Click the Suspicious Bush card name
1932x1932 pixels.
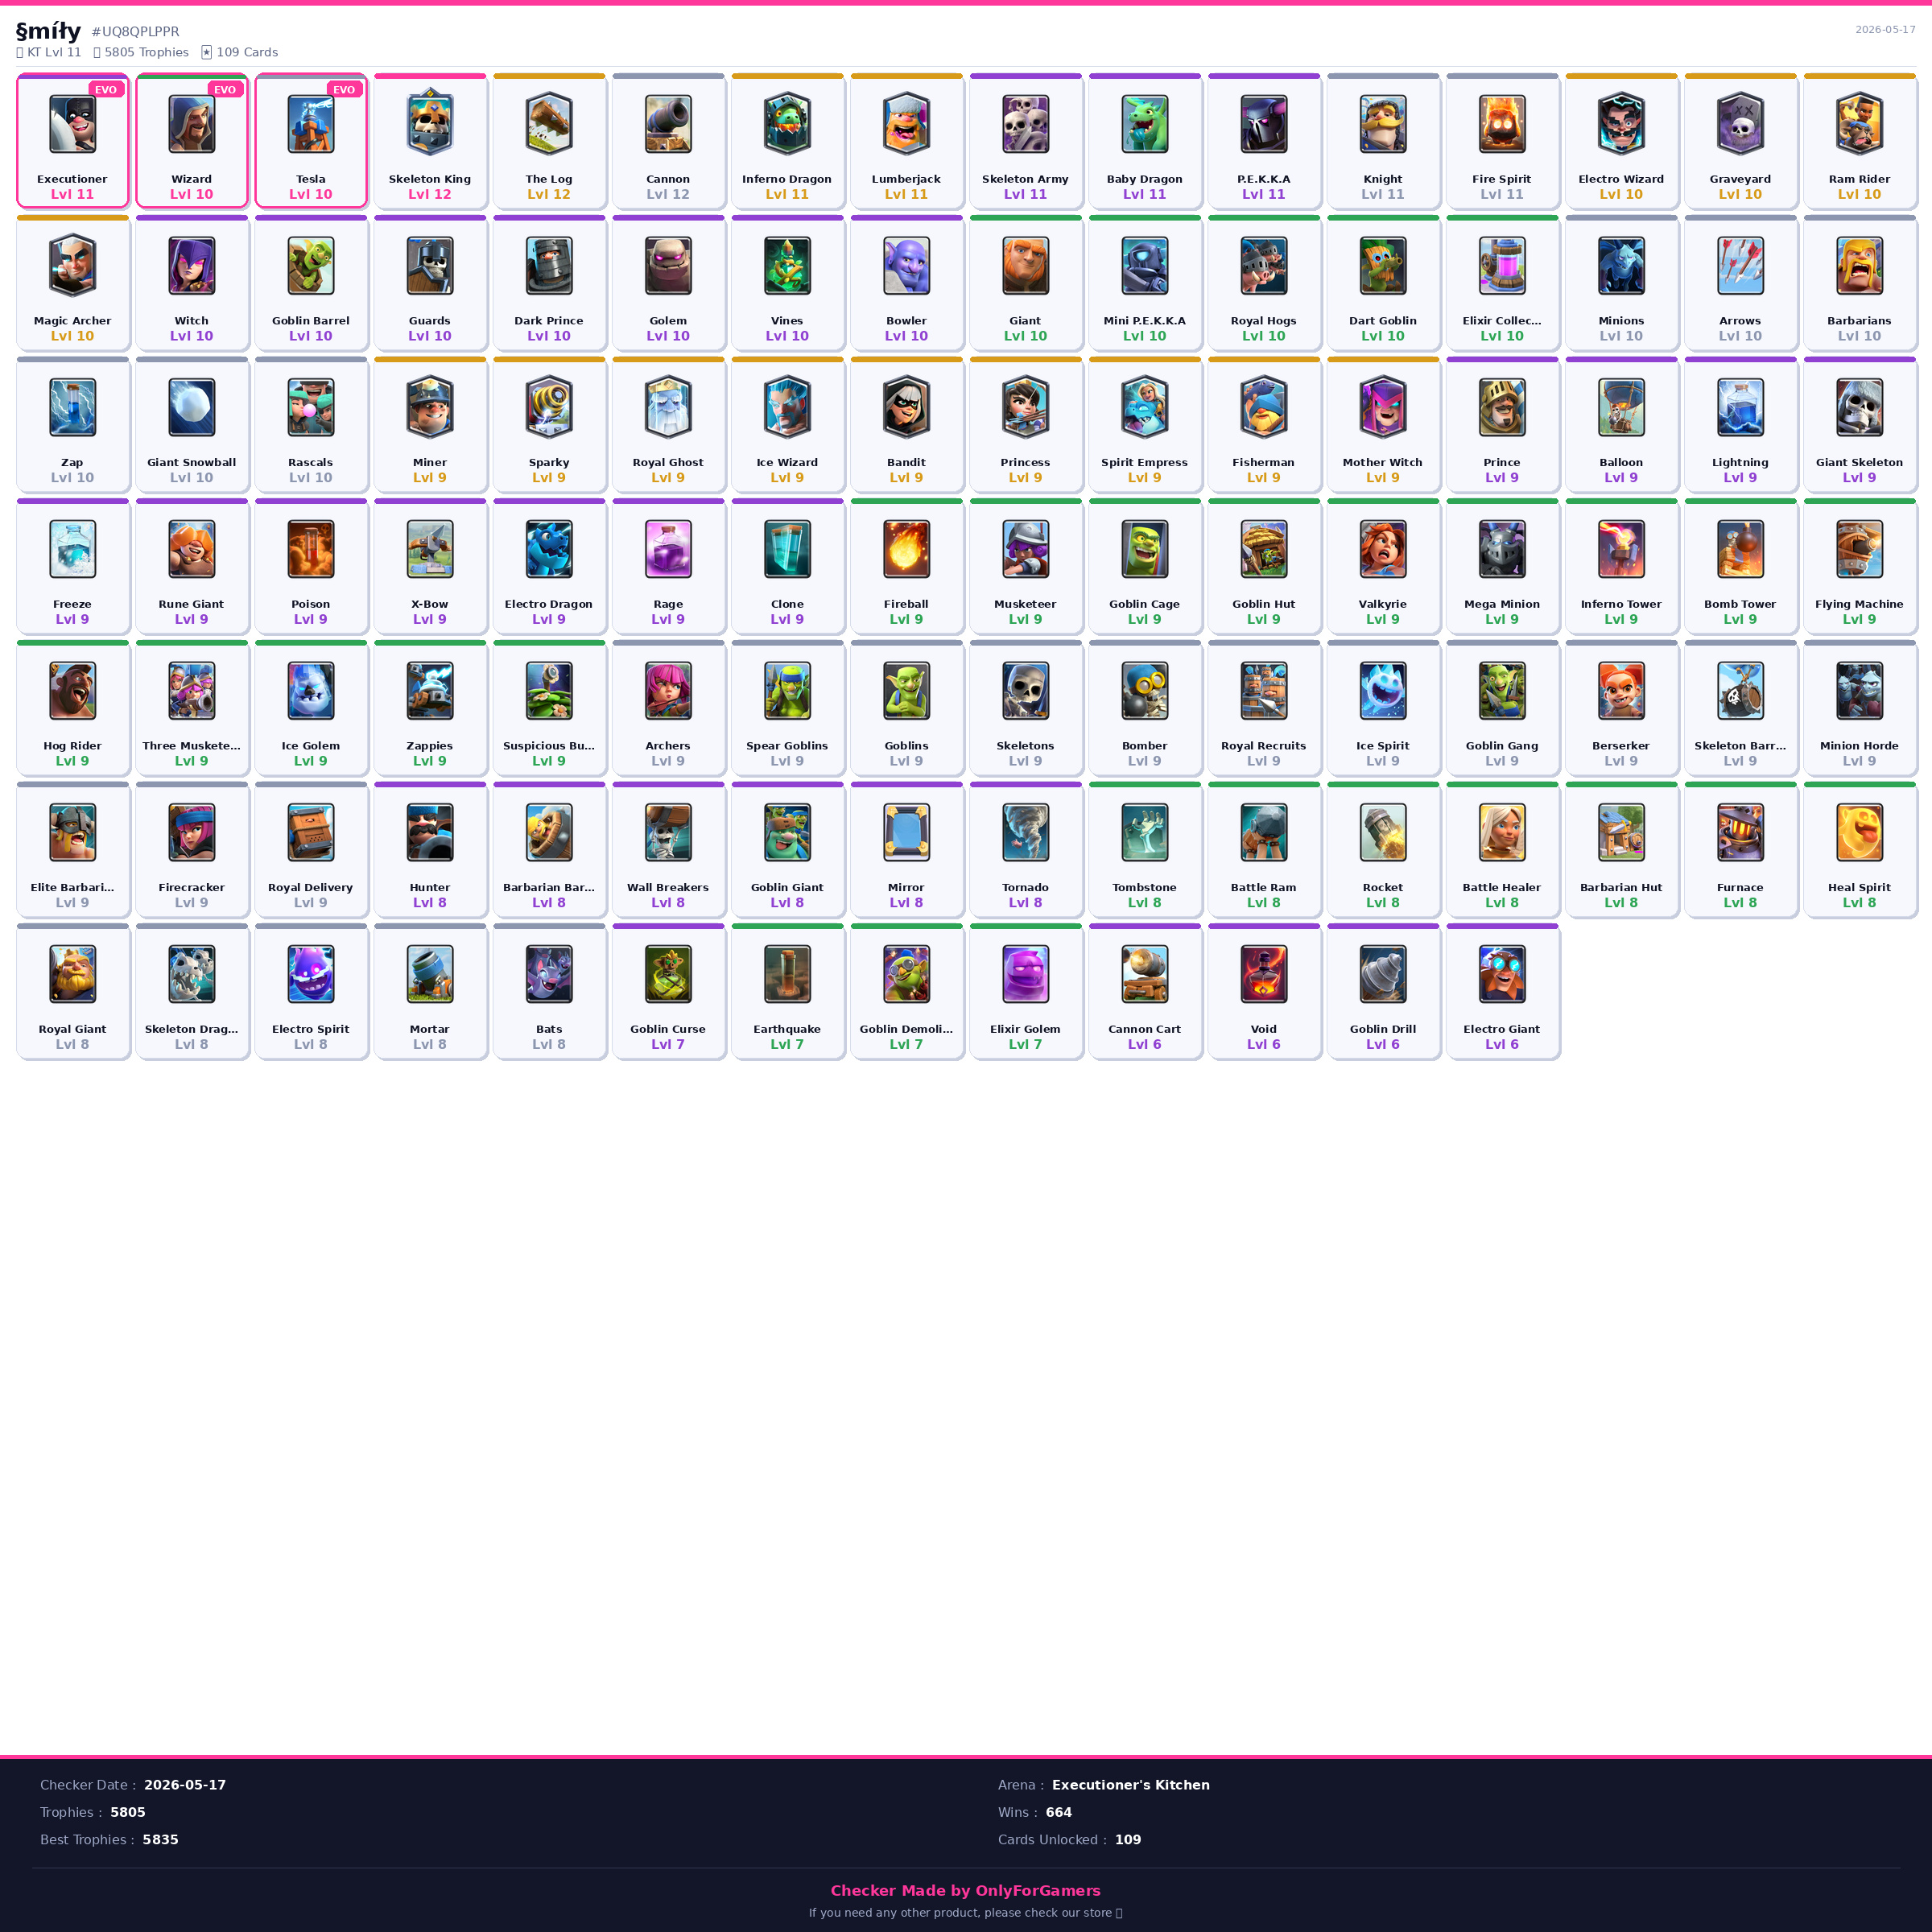549,746
